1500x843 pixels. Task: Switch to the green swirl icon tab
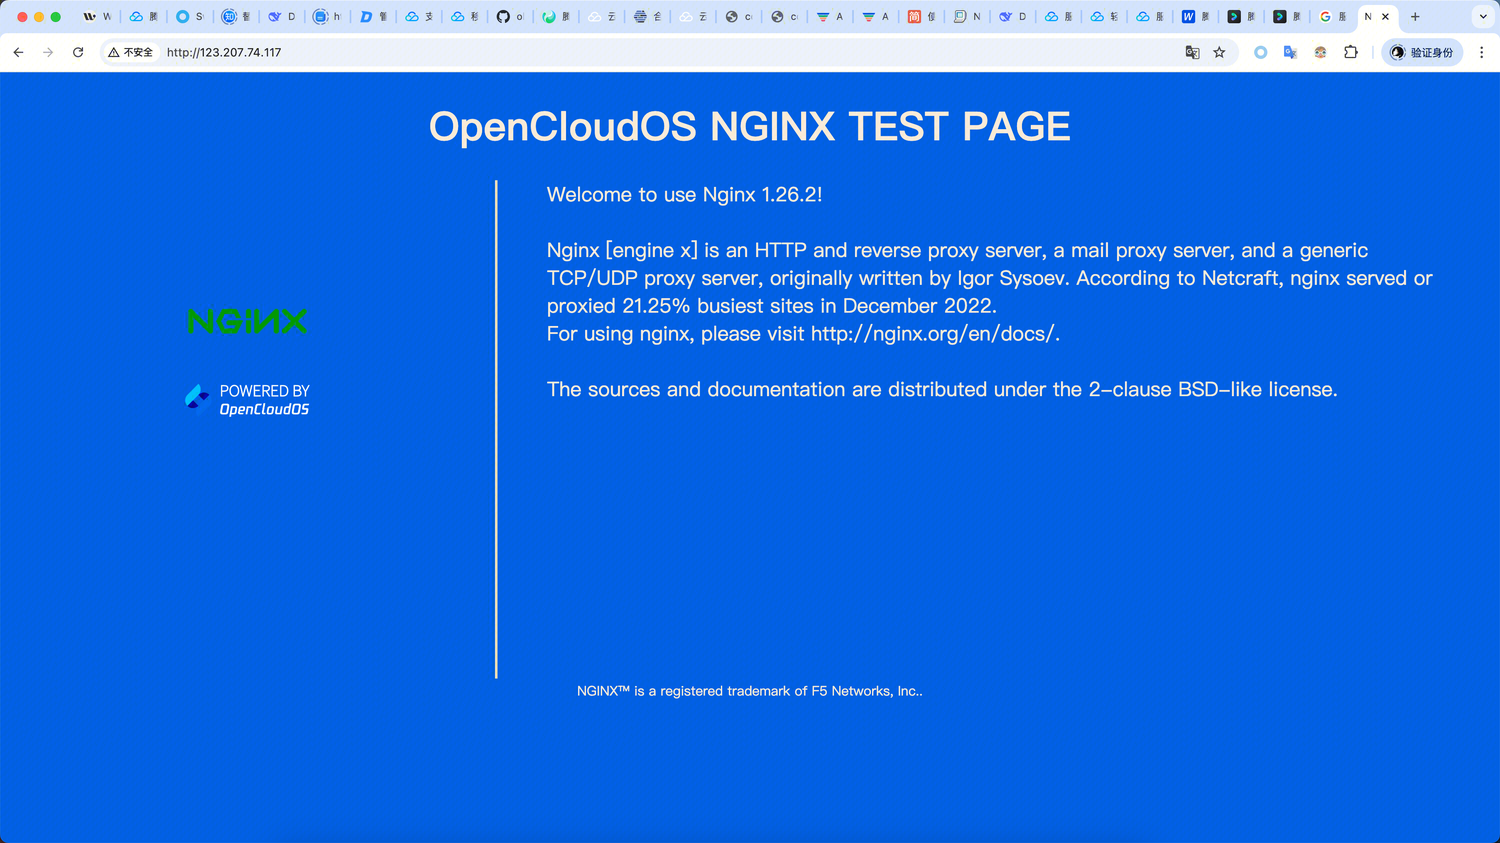[x=556, y=17]
